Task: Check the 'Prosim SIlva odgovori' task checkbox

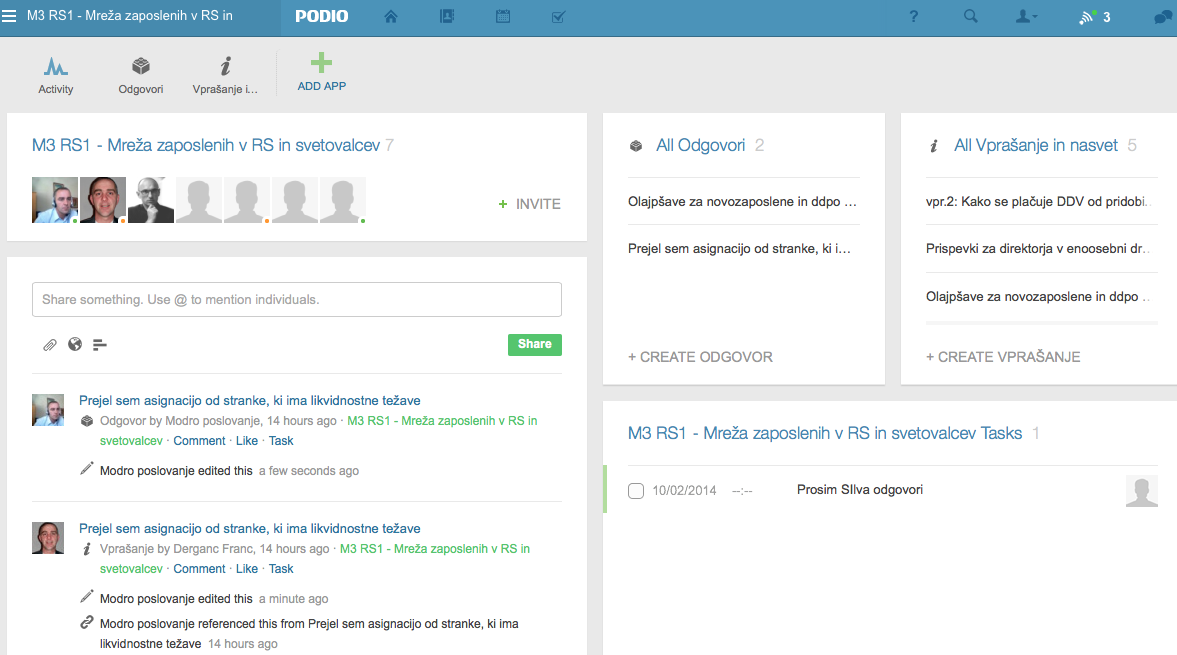Action: 636,491
